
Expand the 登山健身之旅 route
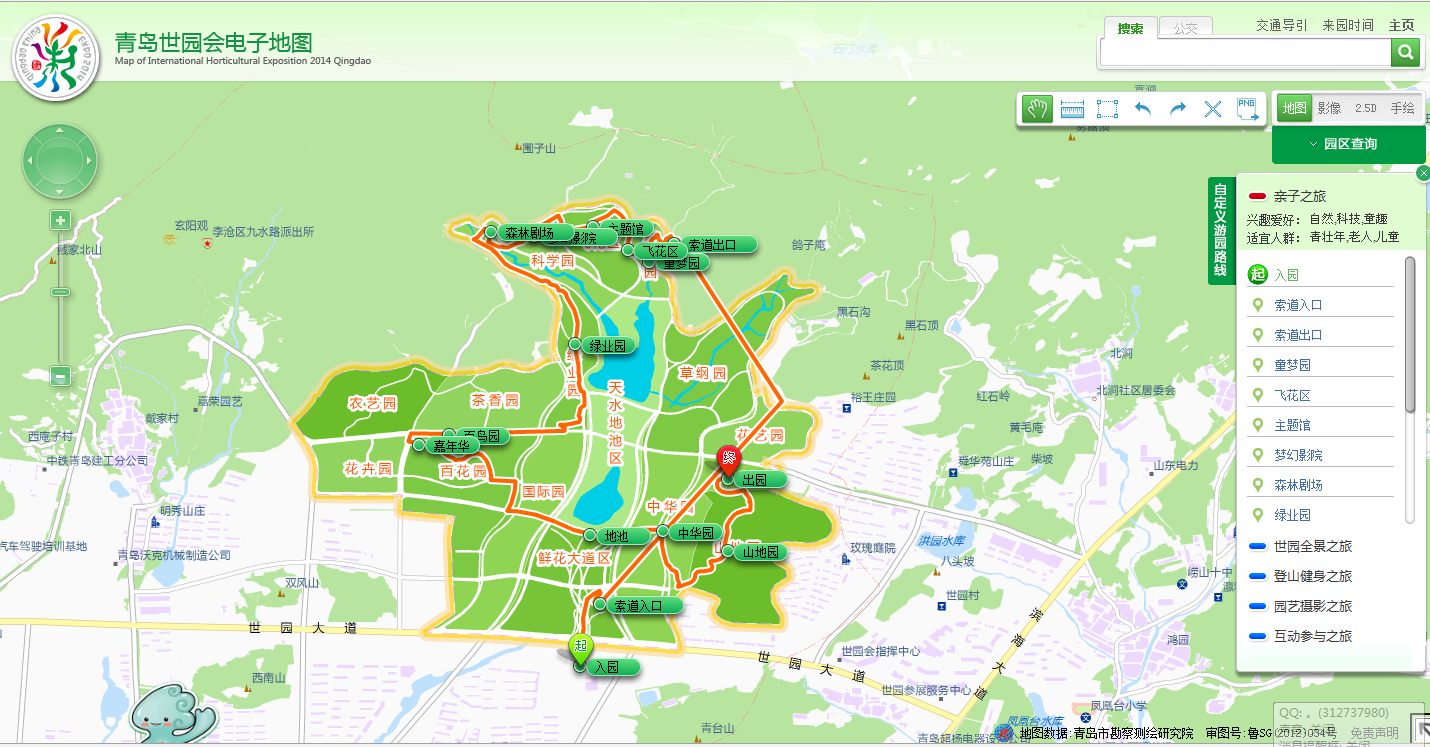click(x=1312, y=576)
